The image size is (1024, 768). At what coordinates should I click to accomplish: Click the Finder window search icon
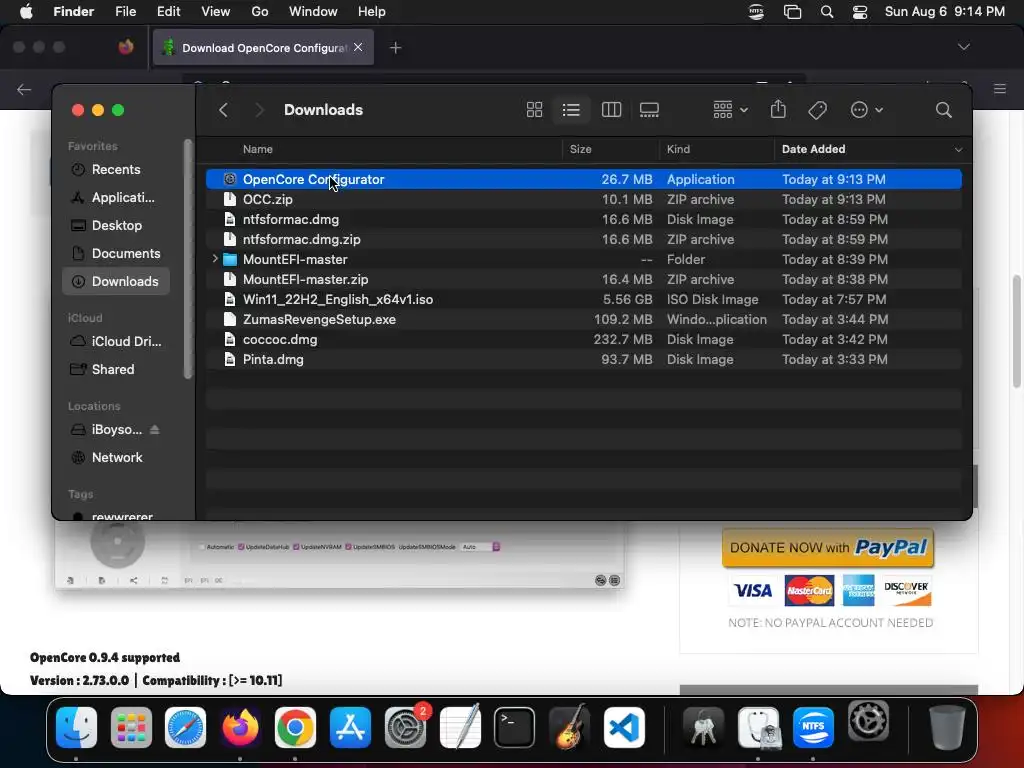pos(943,110)
